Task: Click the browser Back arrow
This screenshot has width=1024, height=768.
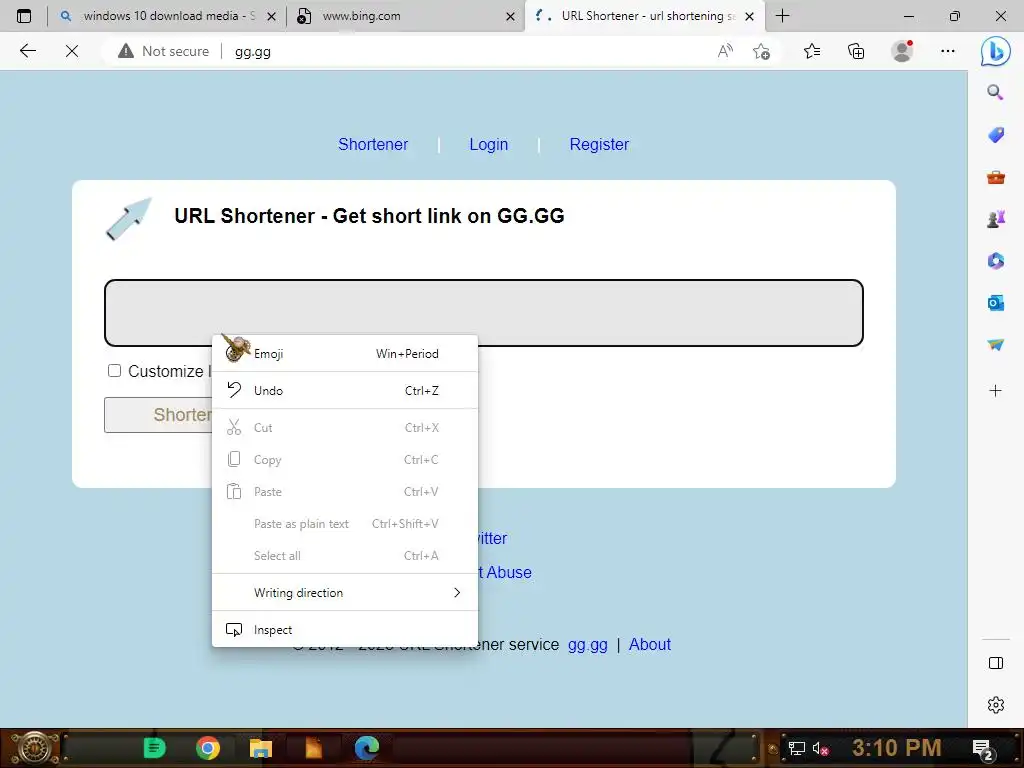Action: click(x=27, y=51)
